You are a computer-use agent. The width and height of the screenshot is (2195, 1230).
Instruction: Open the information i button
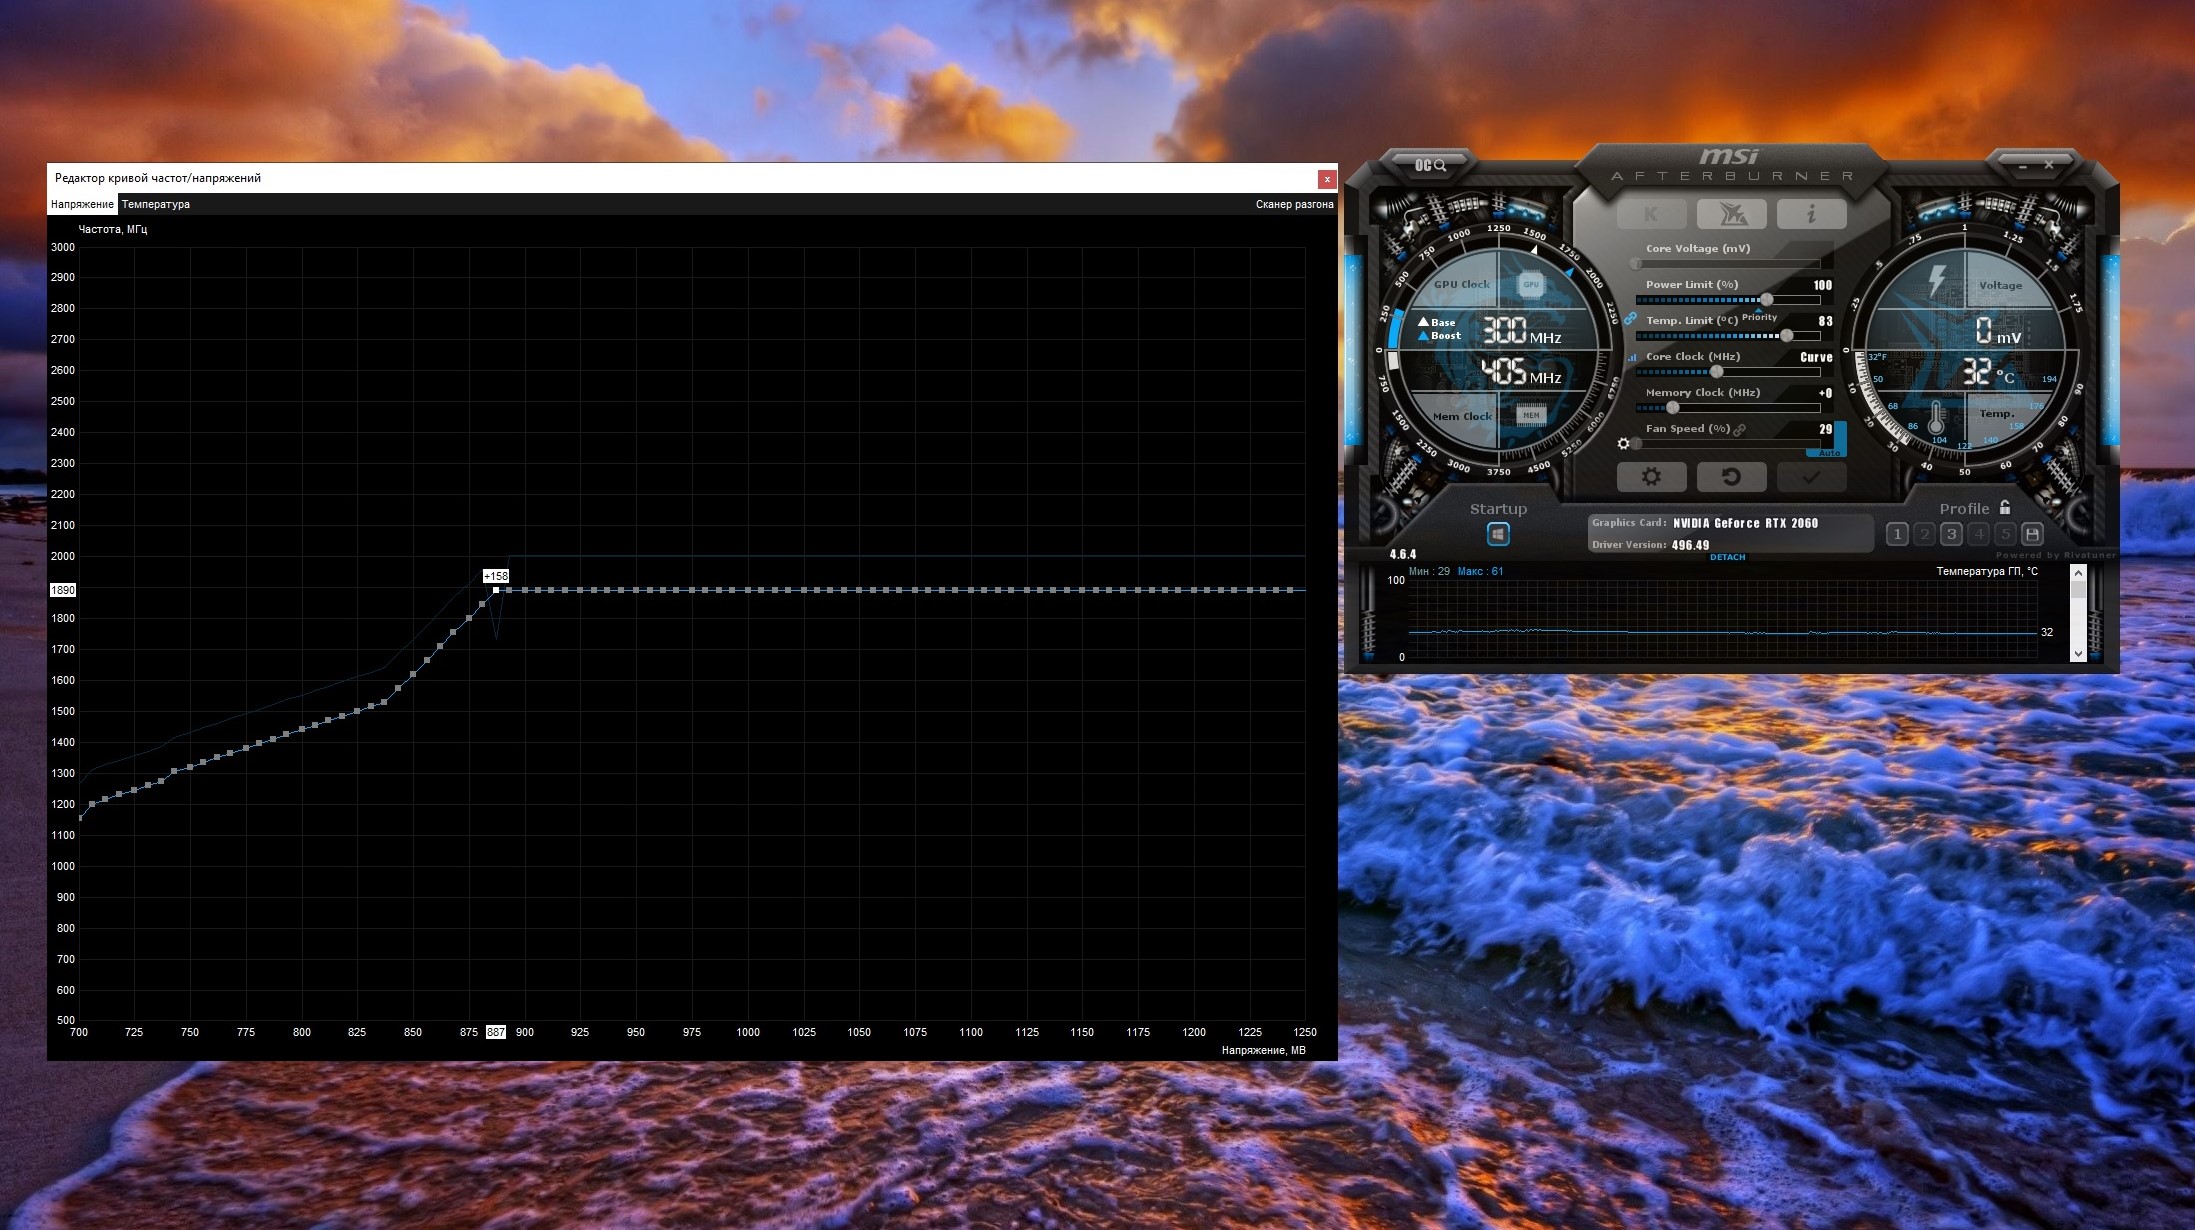1811,213
